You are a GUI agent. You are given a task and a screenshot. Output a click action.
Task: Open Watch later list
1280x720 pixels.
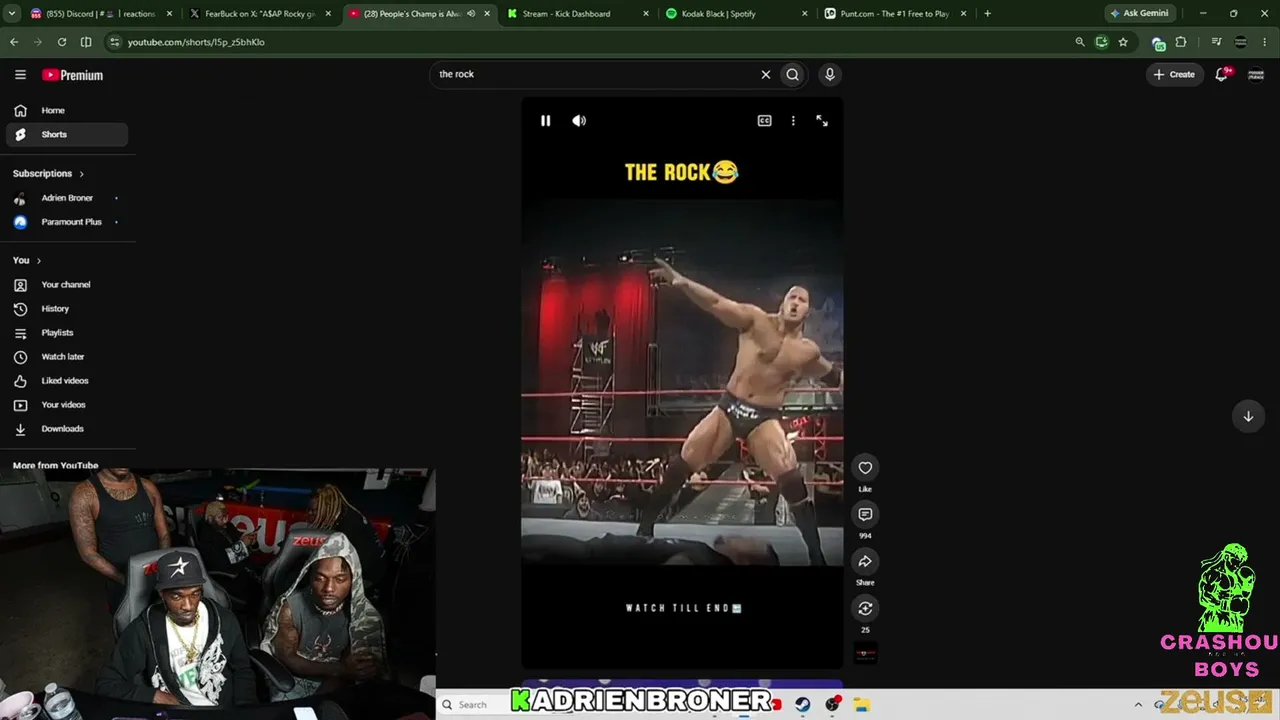coord(67,357)
